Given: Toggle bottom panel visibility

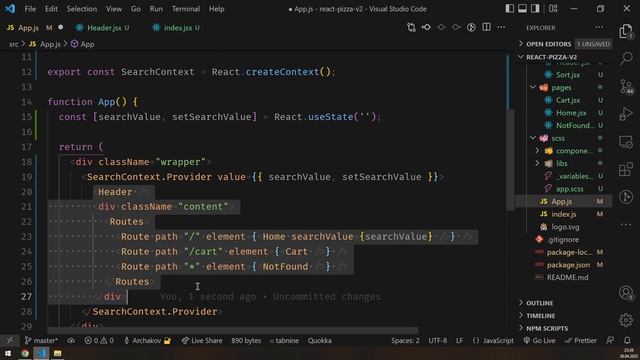Looking at the screenshot, I should pos(522,9).
